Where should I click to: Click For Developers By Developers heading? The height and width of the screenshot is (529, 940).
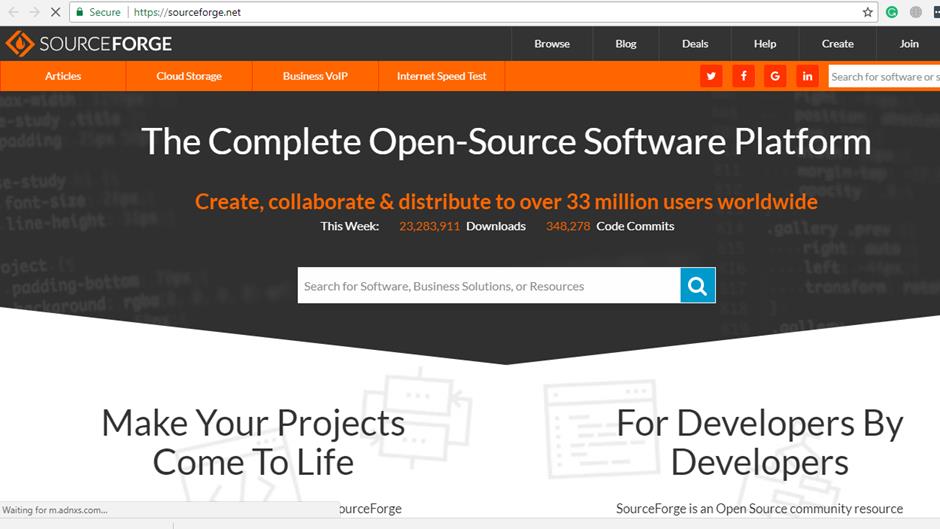click(760, 443)
